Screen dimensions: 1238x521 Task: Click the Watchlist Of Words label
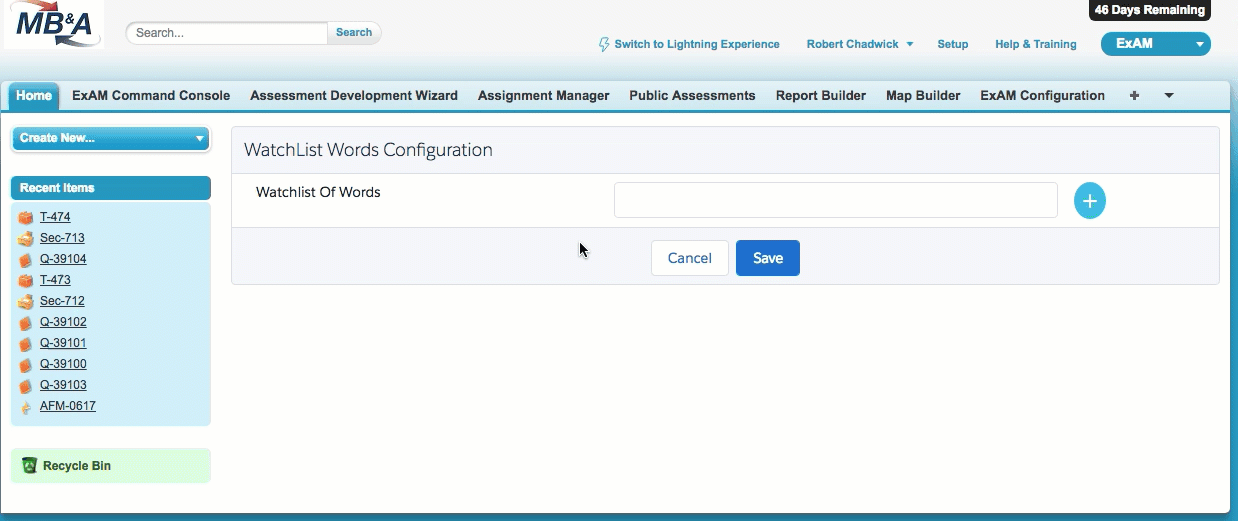(x=318, y=192)
